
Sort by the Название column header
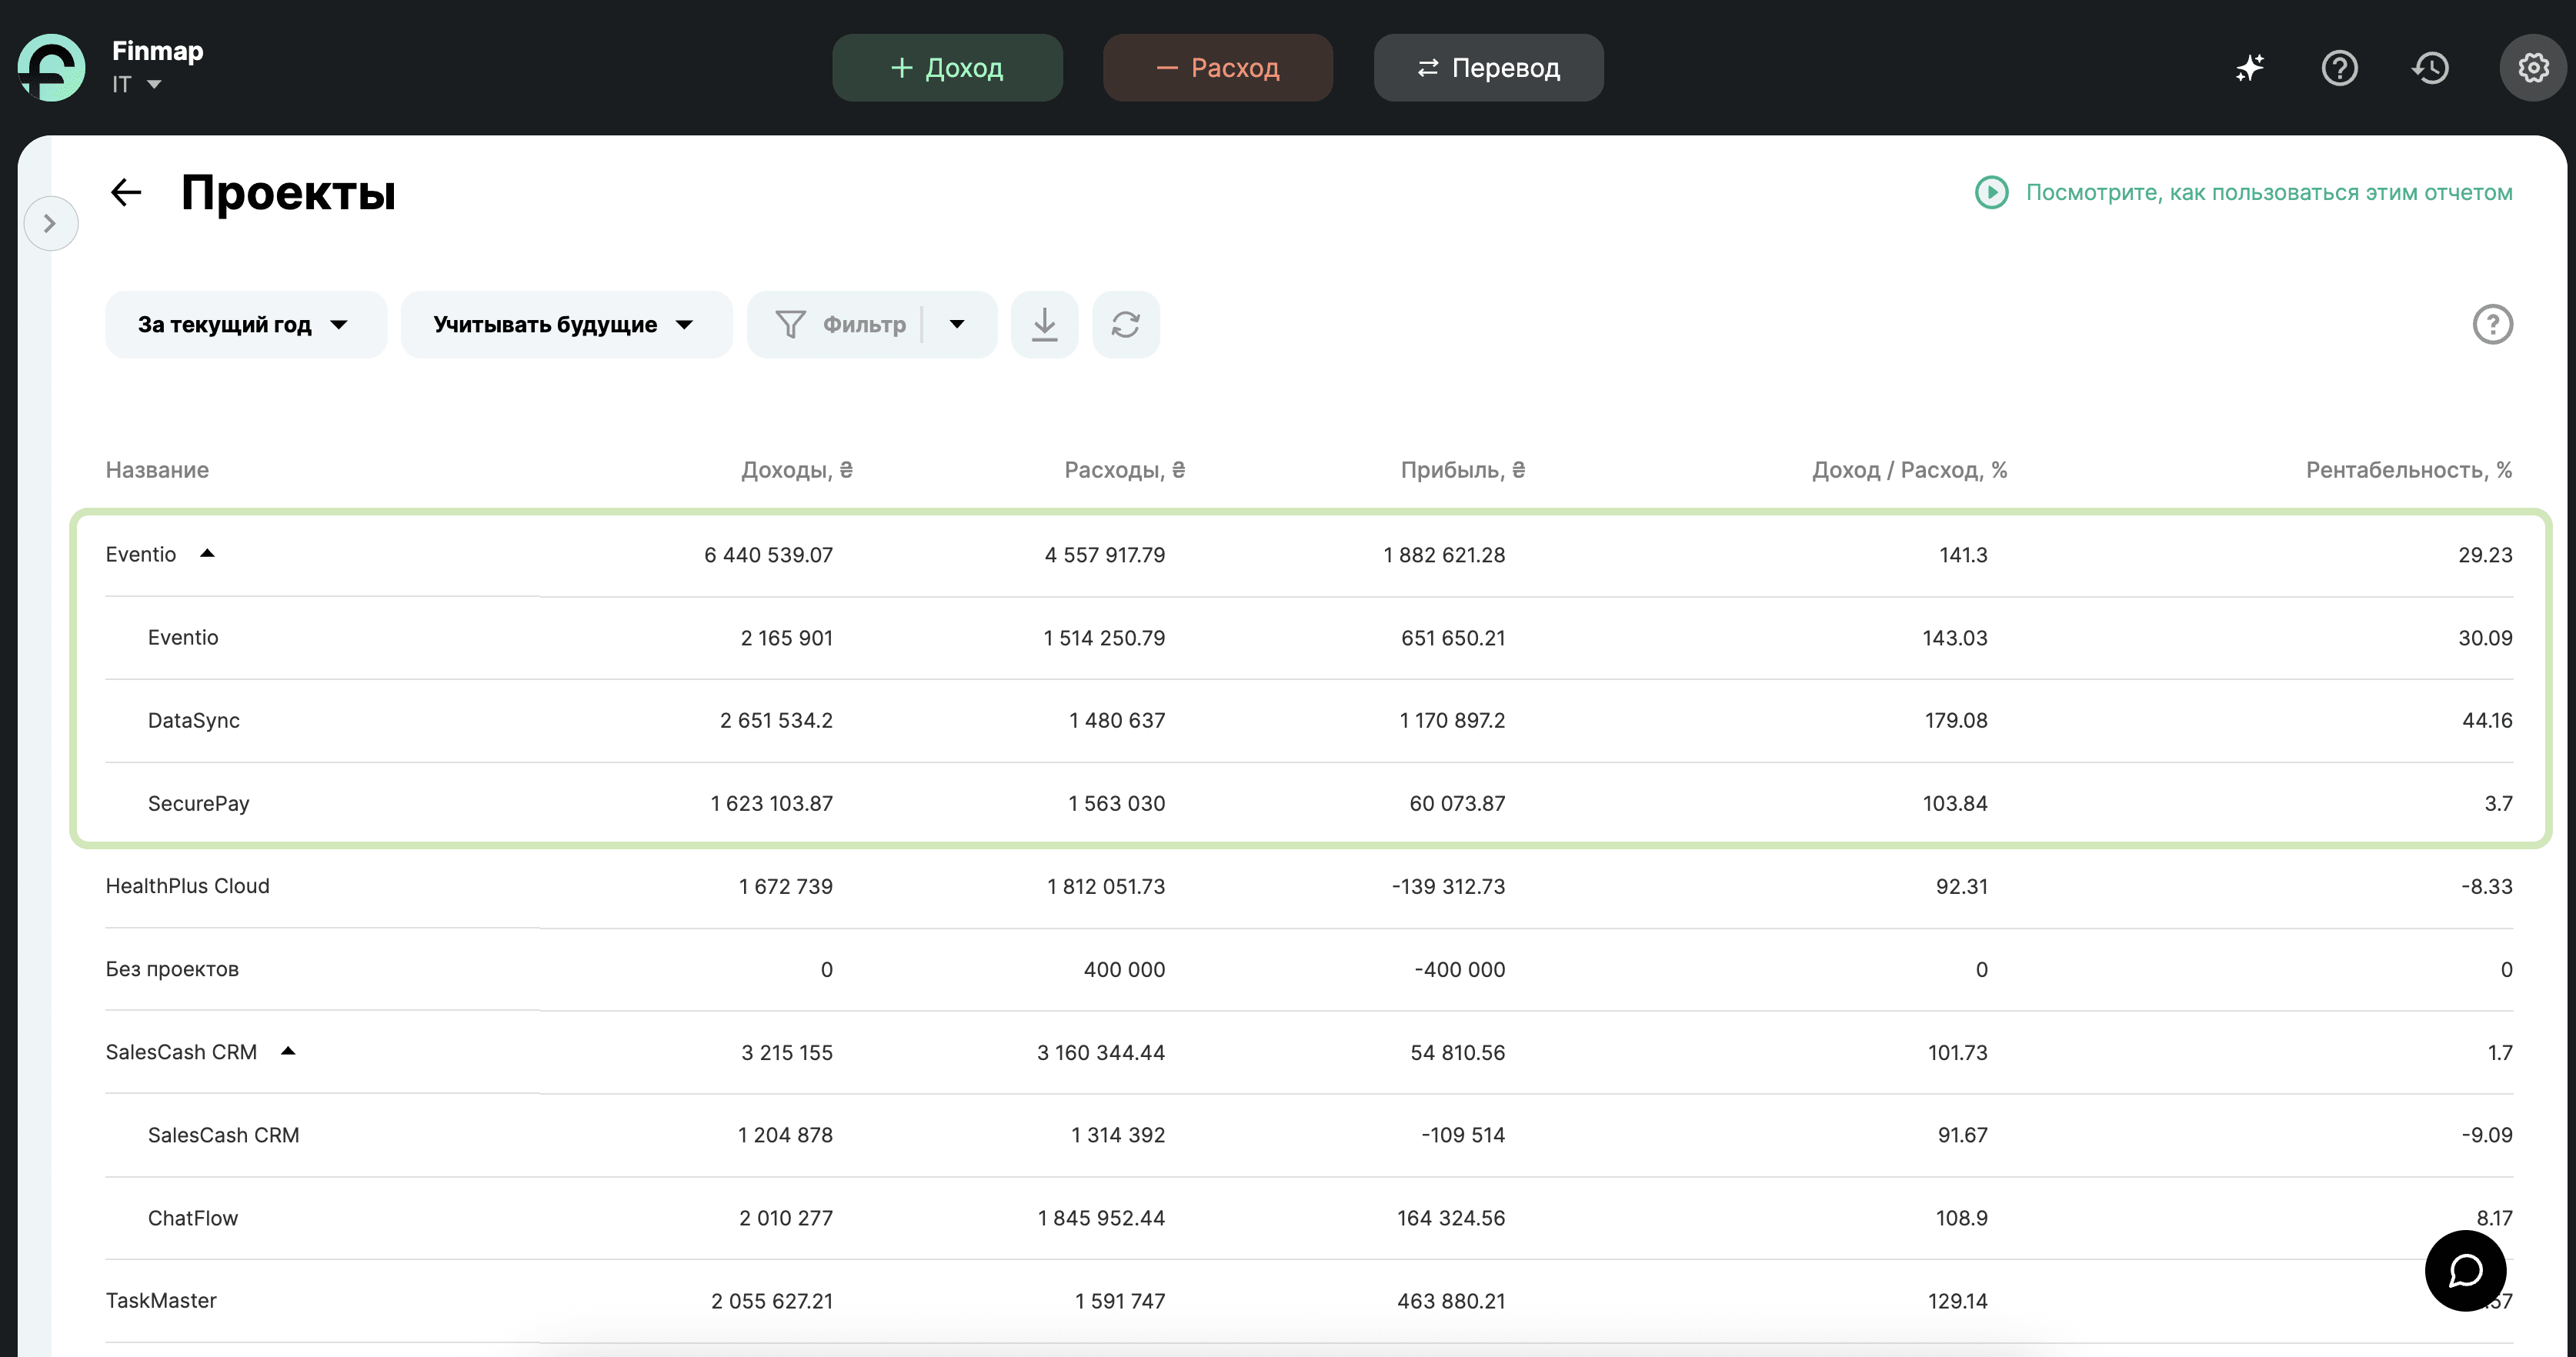[157, 470]
